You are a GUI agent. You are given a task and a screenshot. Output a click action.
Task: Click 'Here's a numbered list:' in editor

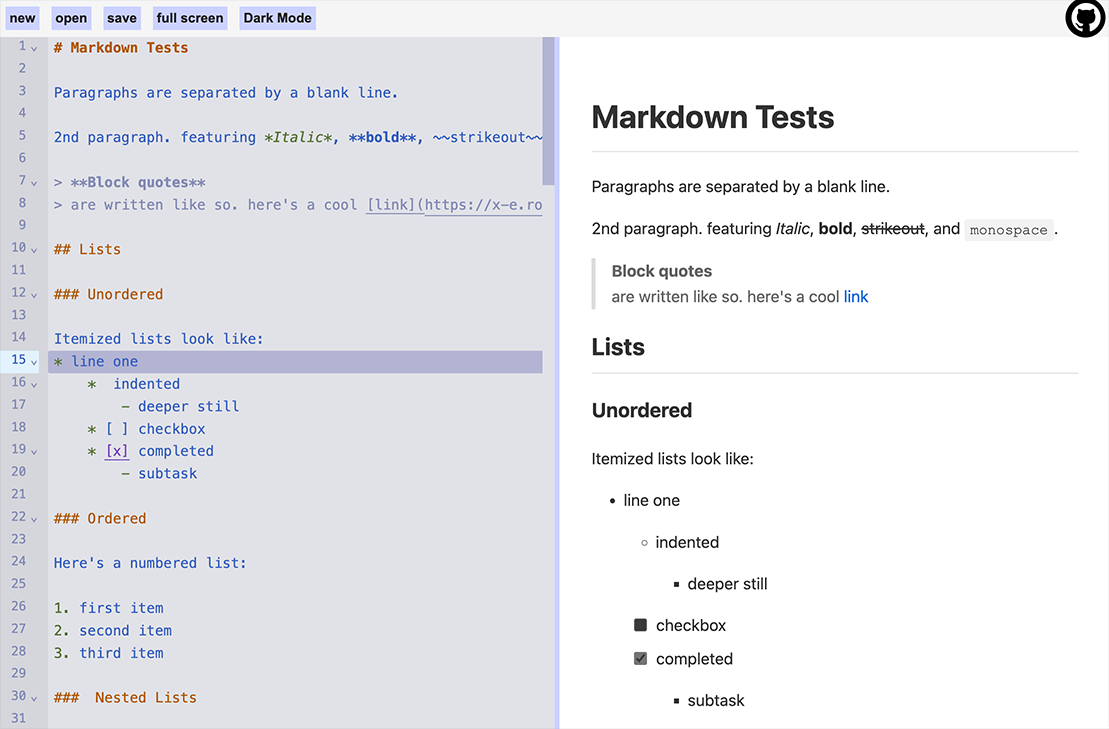(150, 564)
